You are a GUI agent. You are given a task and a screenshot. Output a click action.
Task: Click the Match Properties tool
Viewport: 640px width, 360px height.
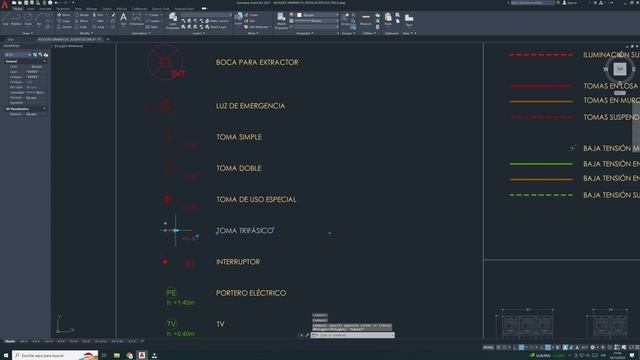tap(281, 21)
